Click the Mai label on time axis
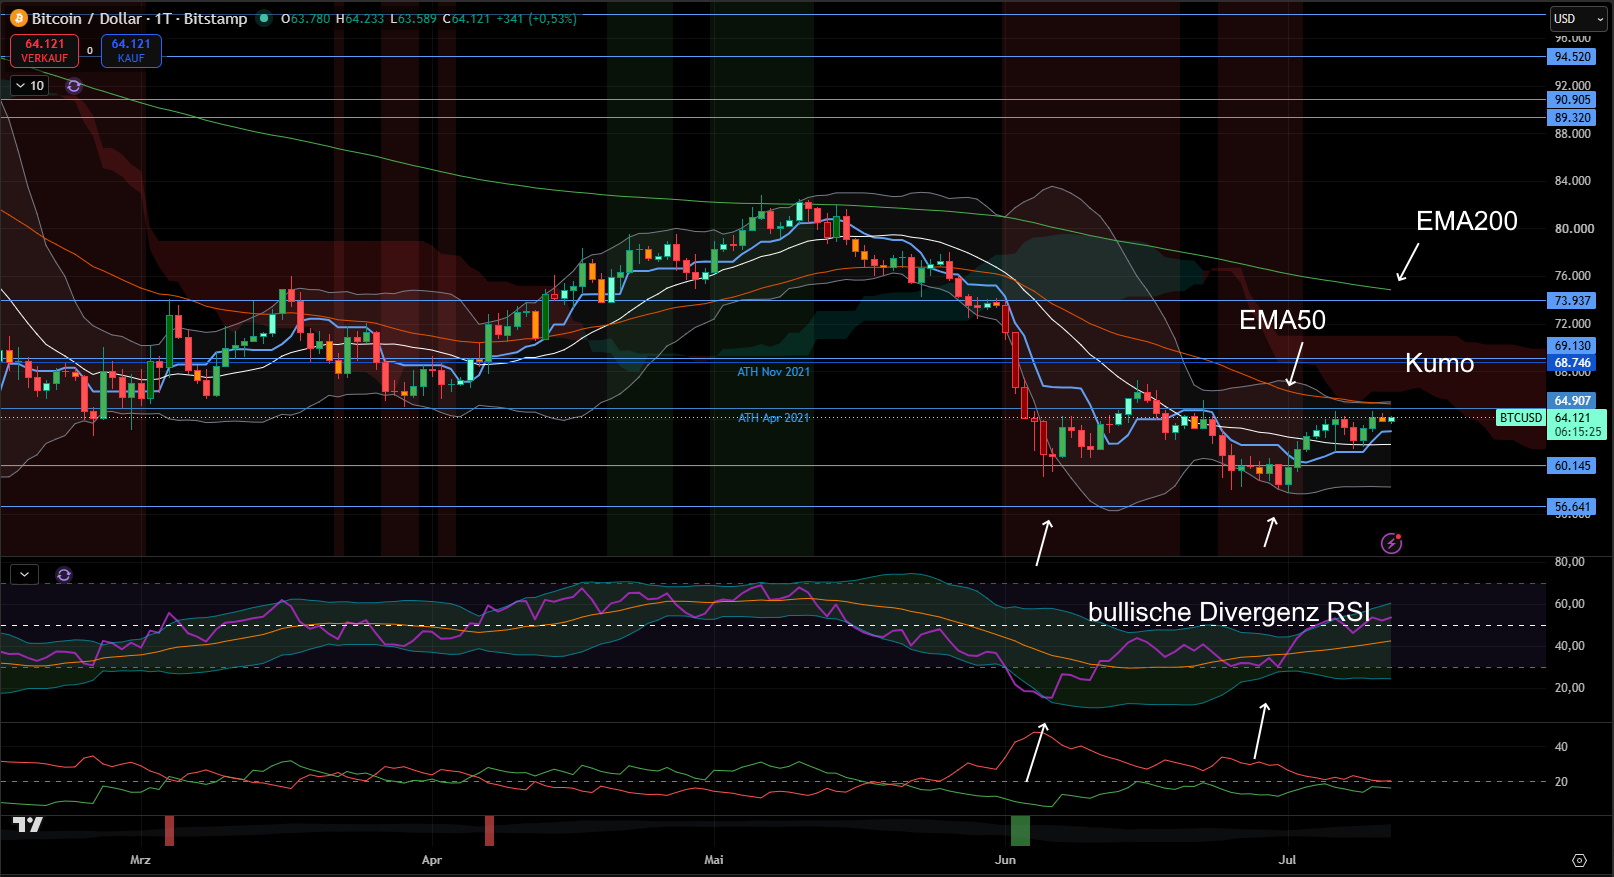This screenshot has height=877, width=1614. pos(714,860)
